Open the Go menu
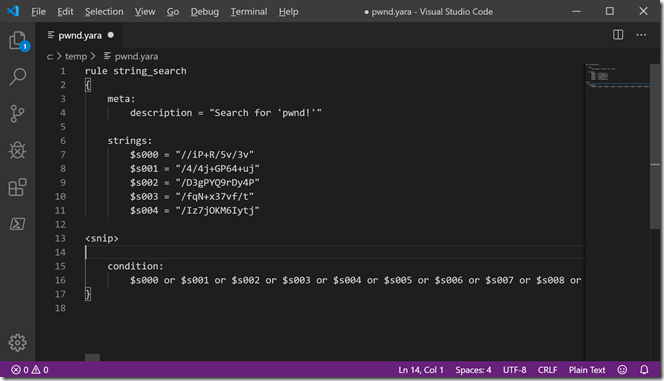Image resolution: width=664 pixels, height=381 pixels. [x=173, y=12]
